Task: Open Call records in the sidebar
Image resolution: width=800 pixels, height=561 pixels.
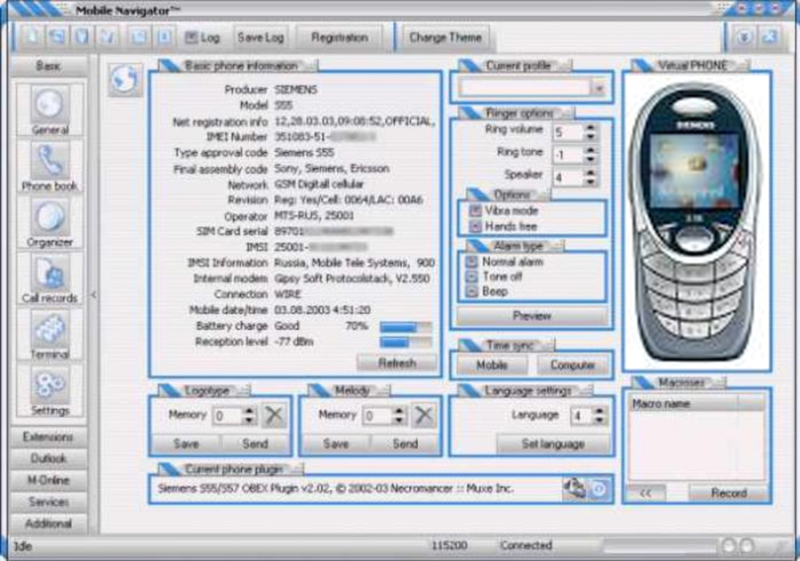Action: click(49, 273)
